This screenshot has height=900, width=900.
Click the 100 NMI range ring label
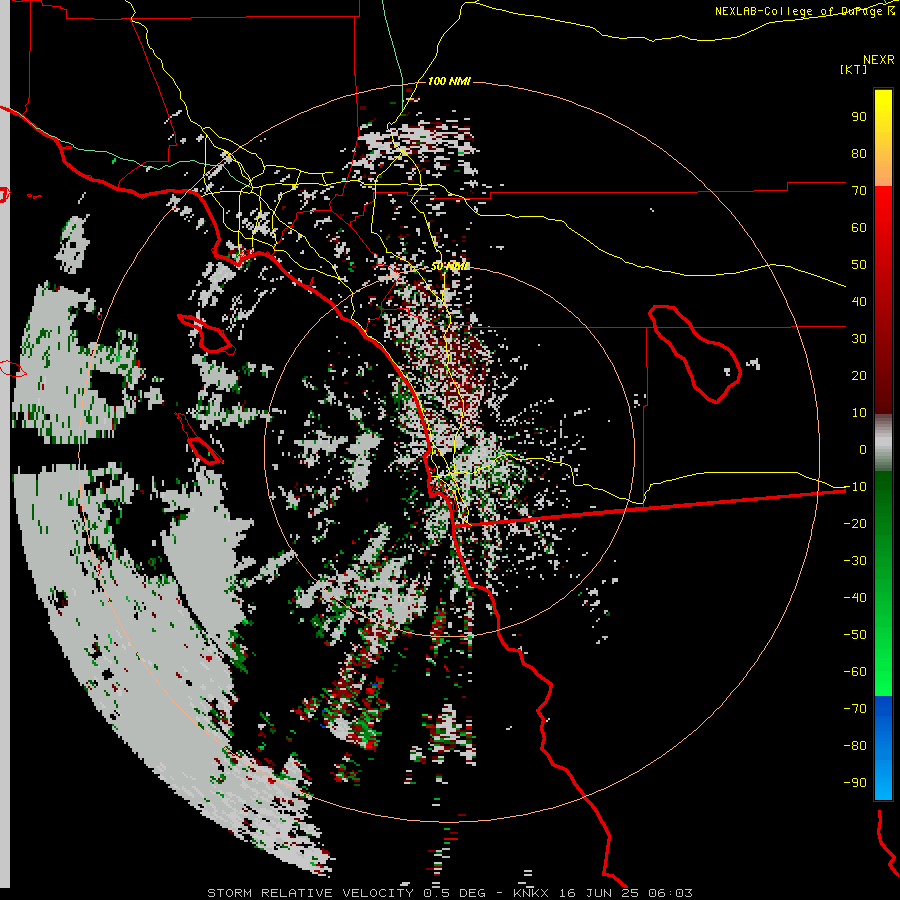449,81
